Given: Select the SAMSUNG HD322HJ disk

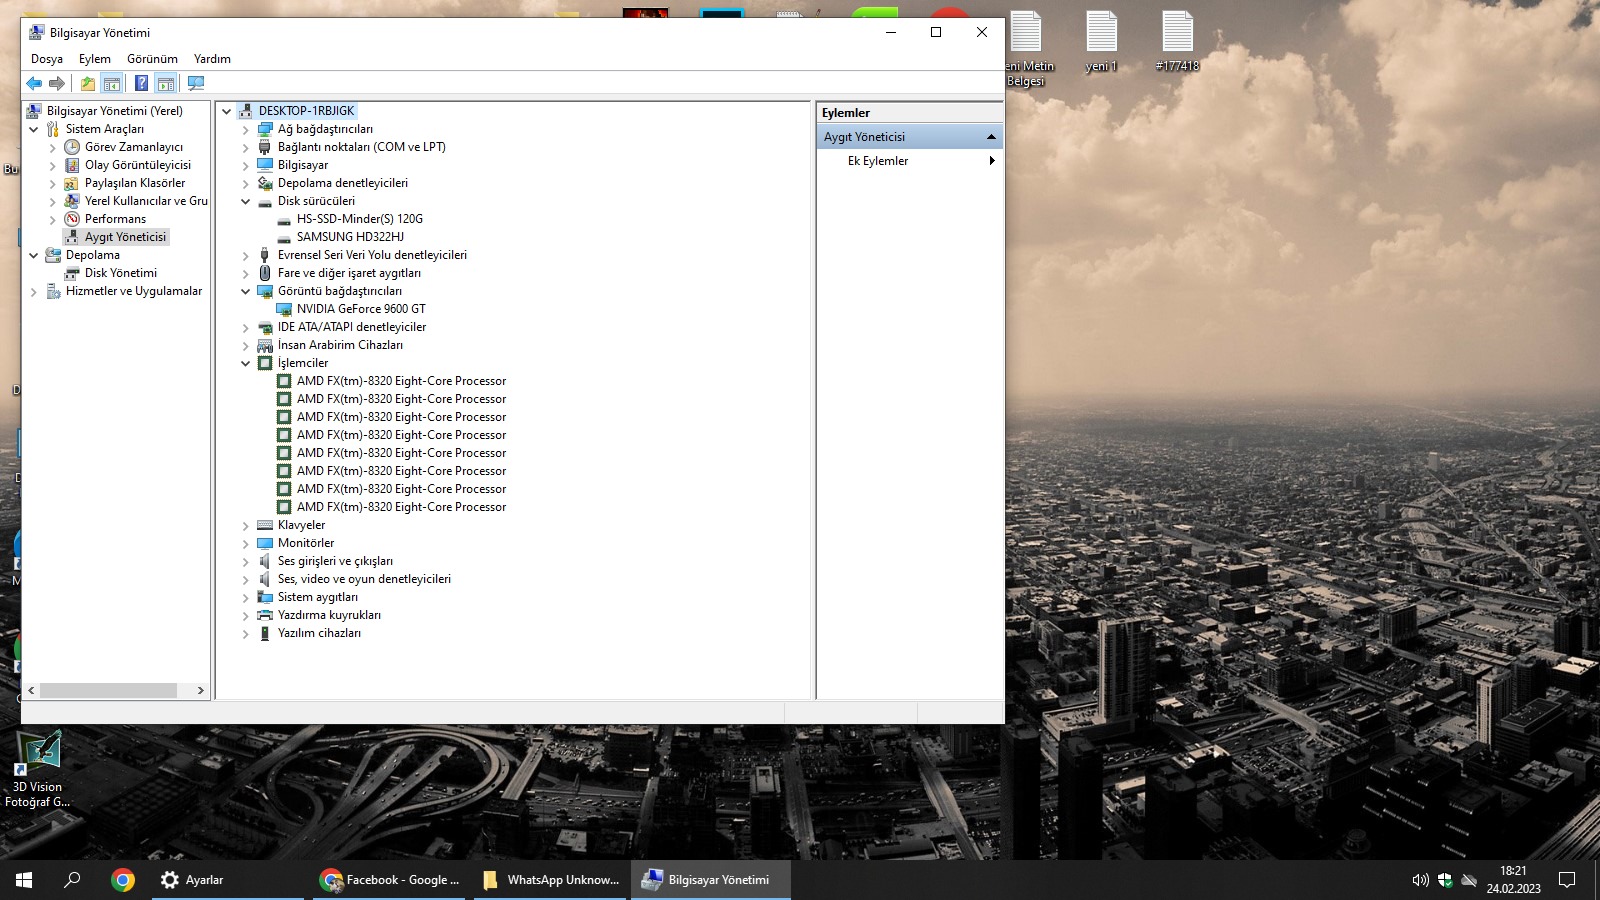Looking at the screenshot, I should tap(350, 237).
